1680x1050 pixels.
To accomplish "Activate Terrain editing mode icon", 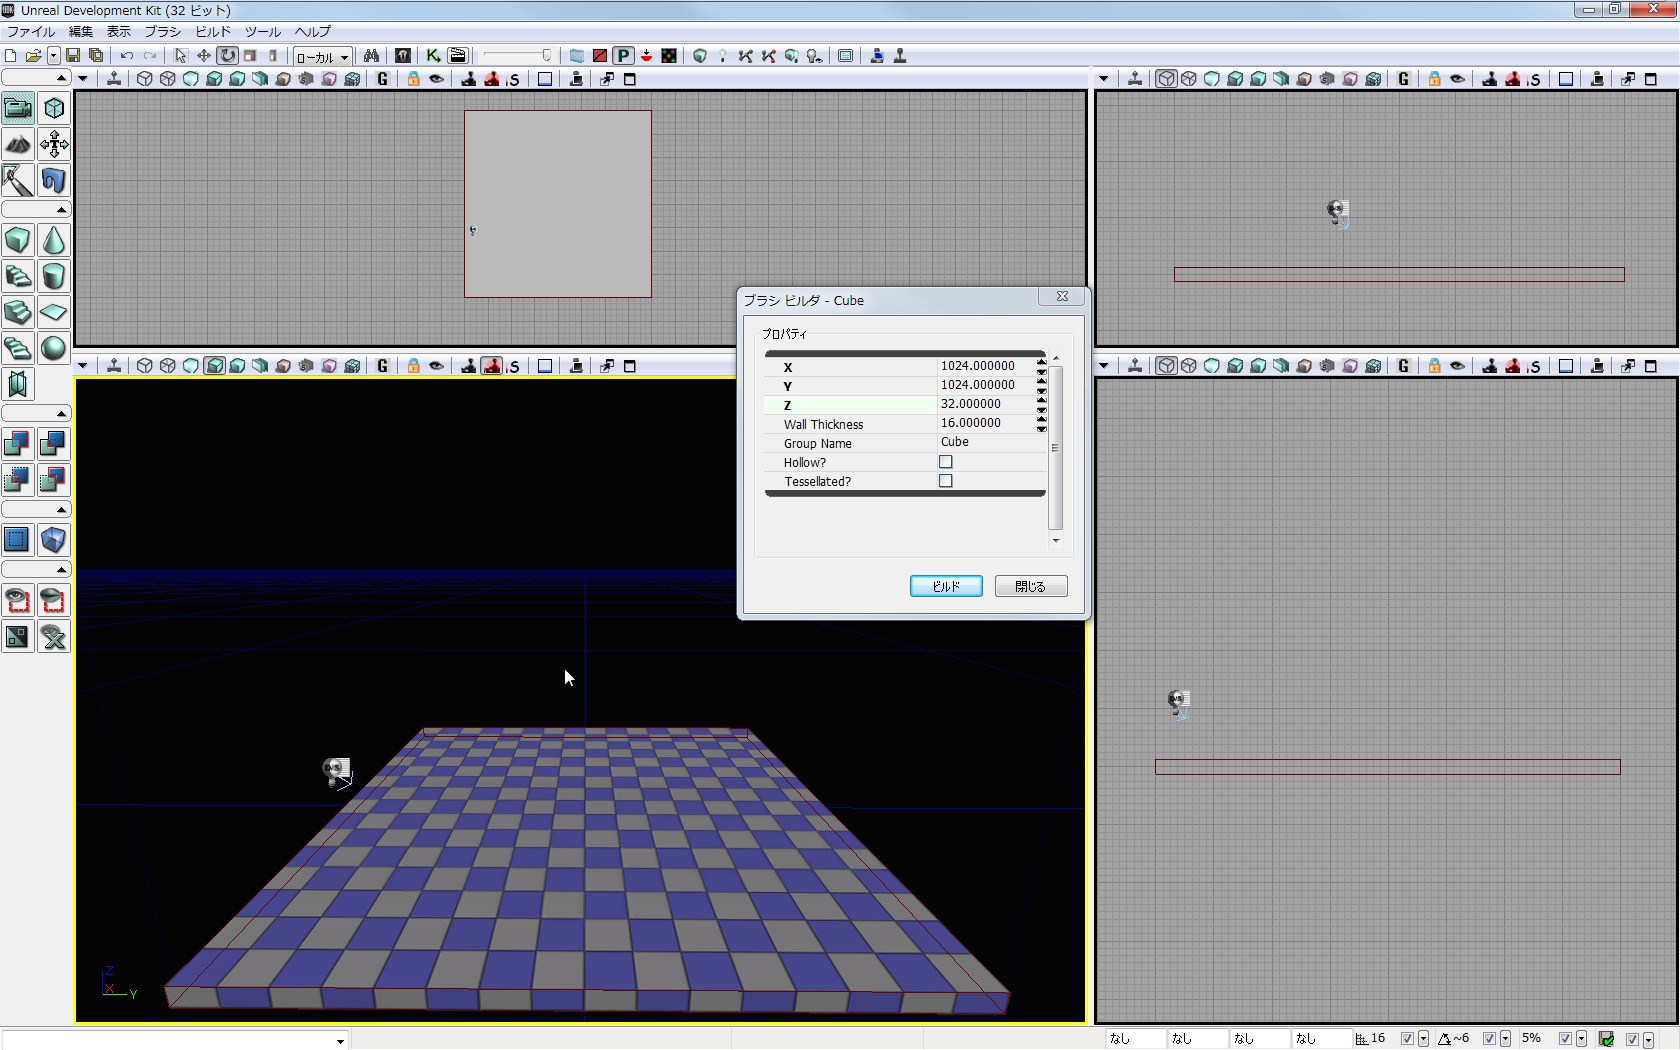I will [18, 145].
